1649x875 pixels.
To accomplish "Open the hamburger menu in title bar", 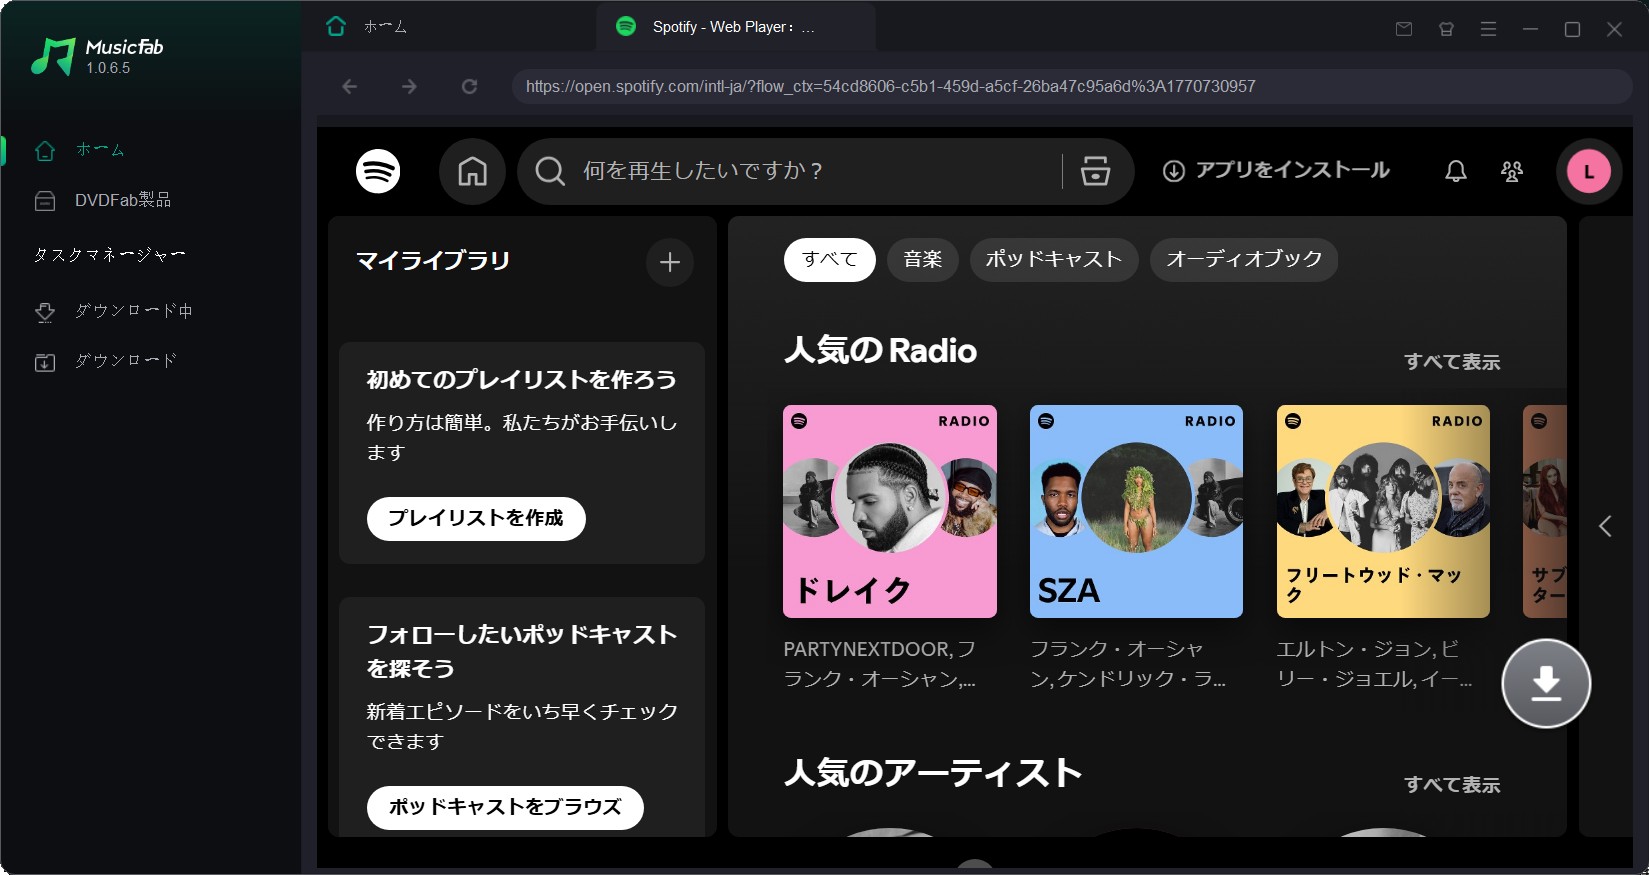I will pos(1488,29).
